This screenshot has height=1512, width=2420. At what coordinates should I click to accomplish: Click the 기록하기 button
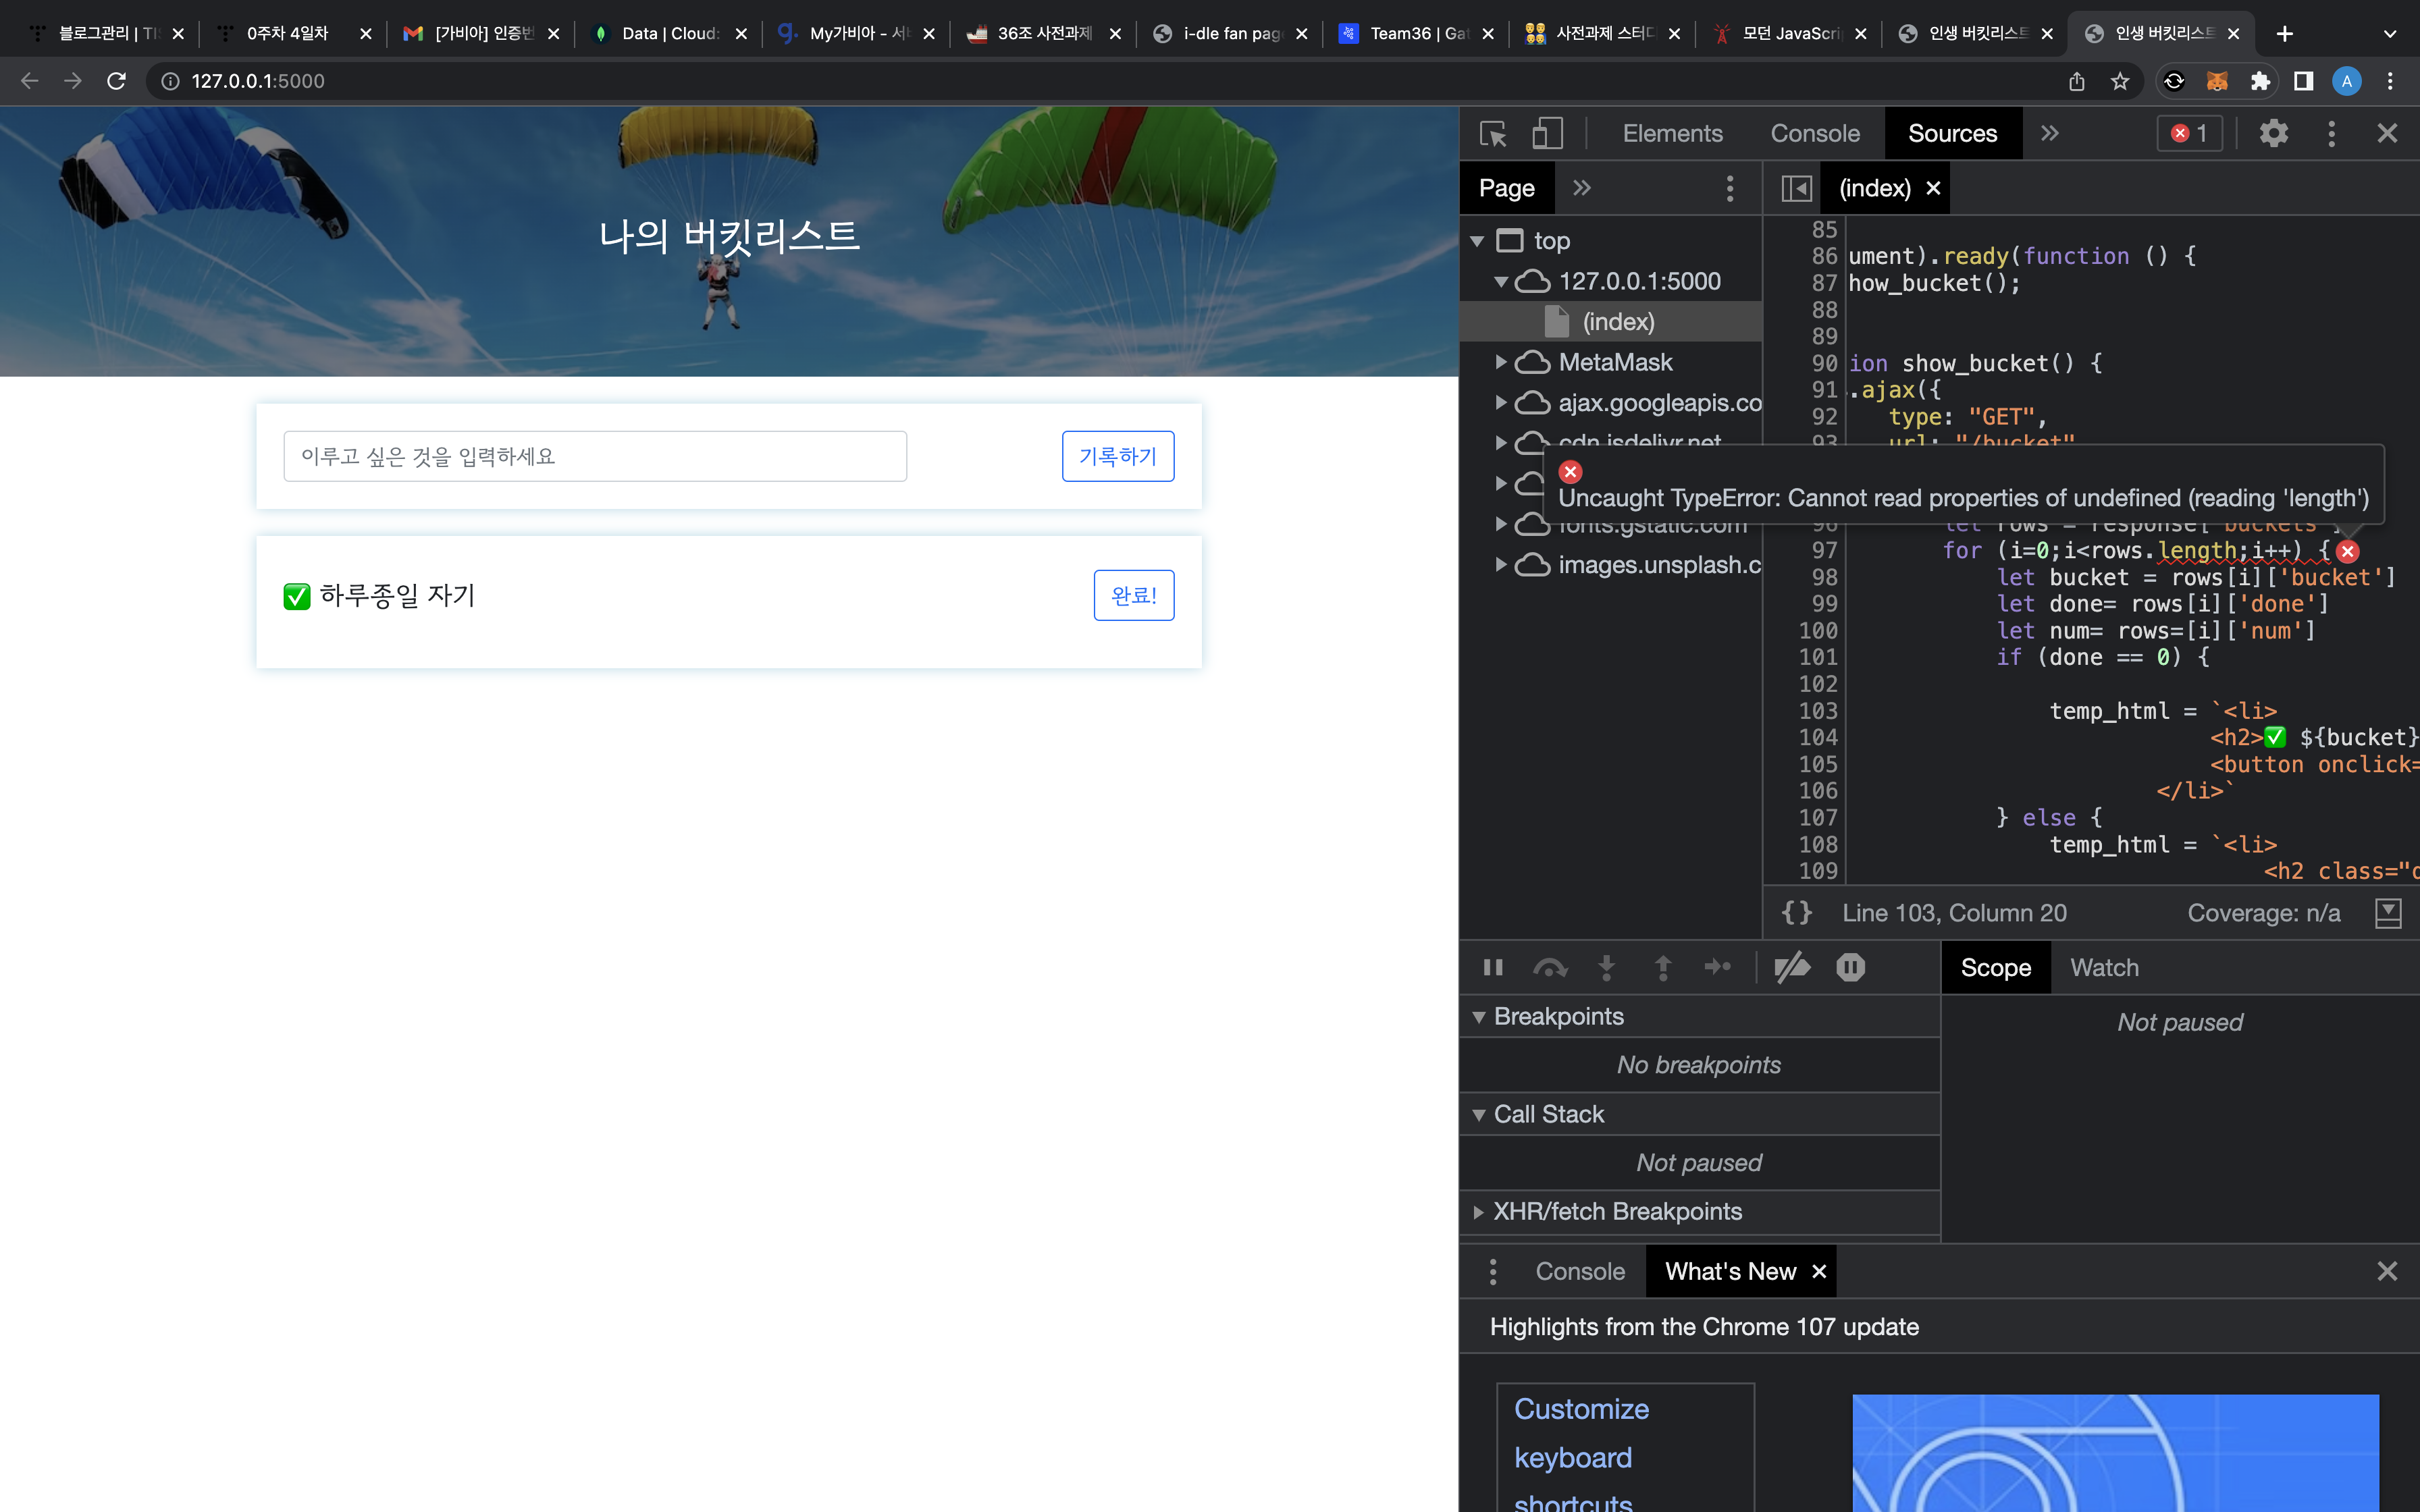tap(1118, 456)
